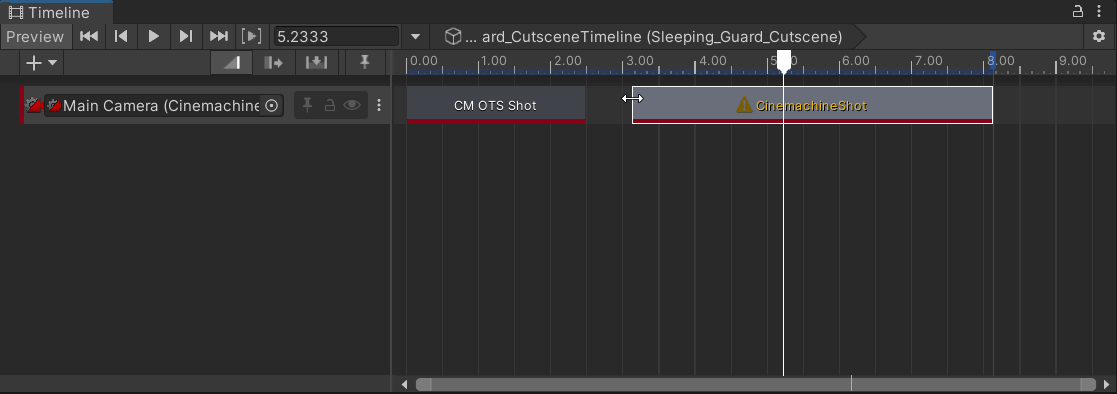Lock the Main Camera track

(x=329, y=105)
